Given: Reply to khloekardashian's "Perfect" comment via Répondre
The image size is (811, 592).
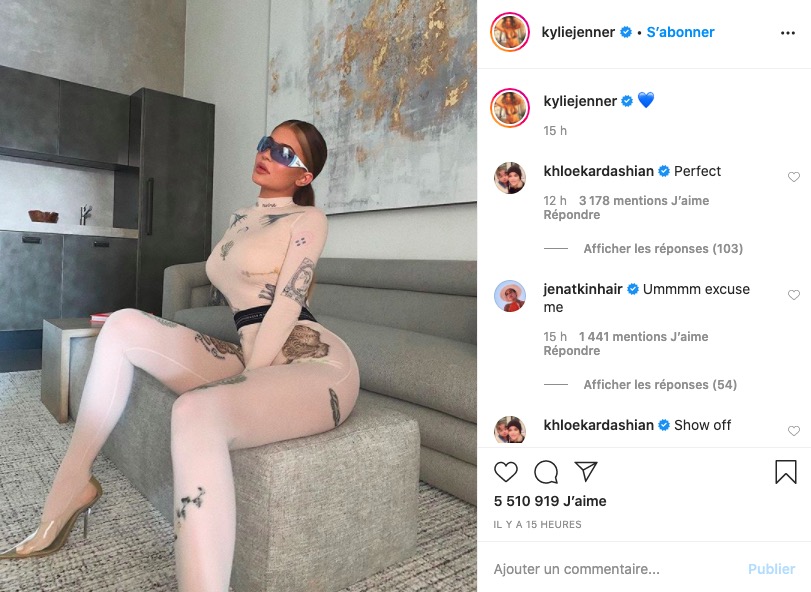Looking at the screenshot, I should (572, 215).
